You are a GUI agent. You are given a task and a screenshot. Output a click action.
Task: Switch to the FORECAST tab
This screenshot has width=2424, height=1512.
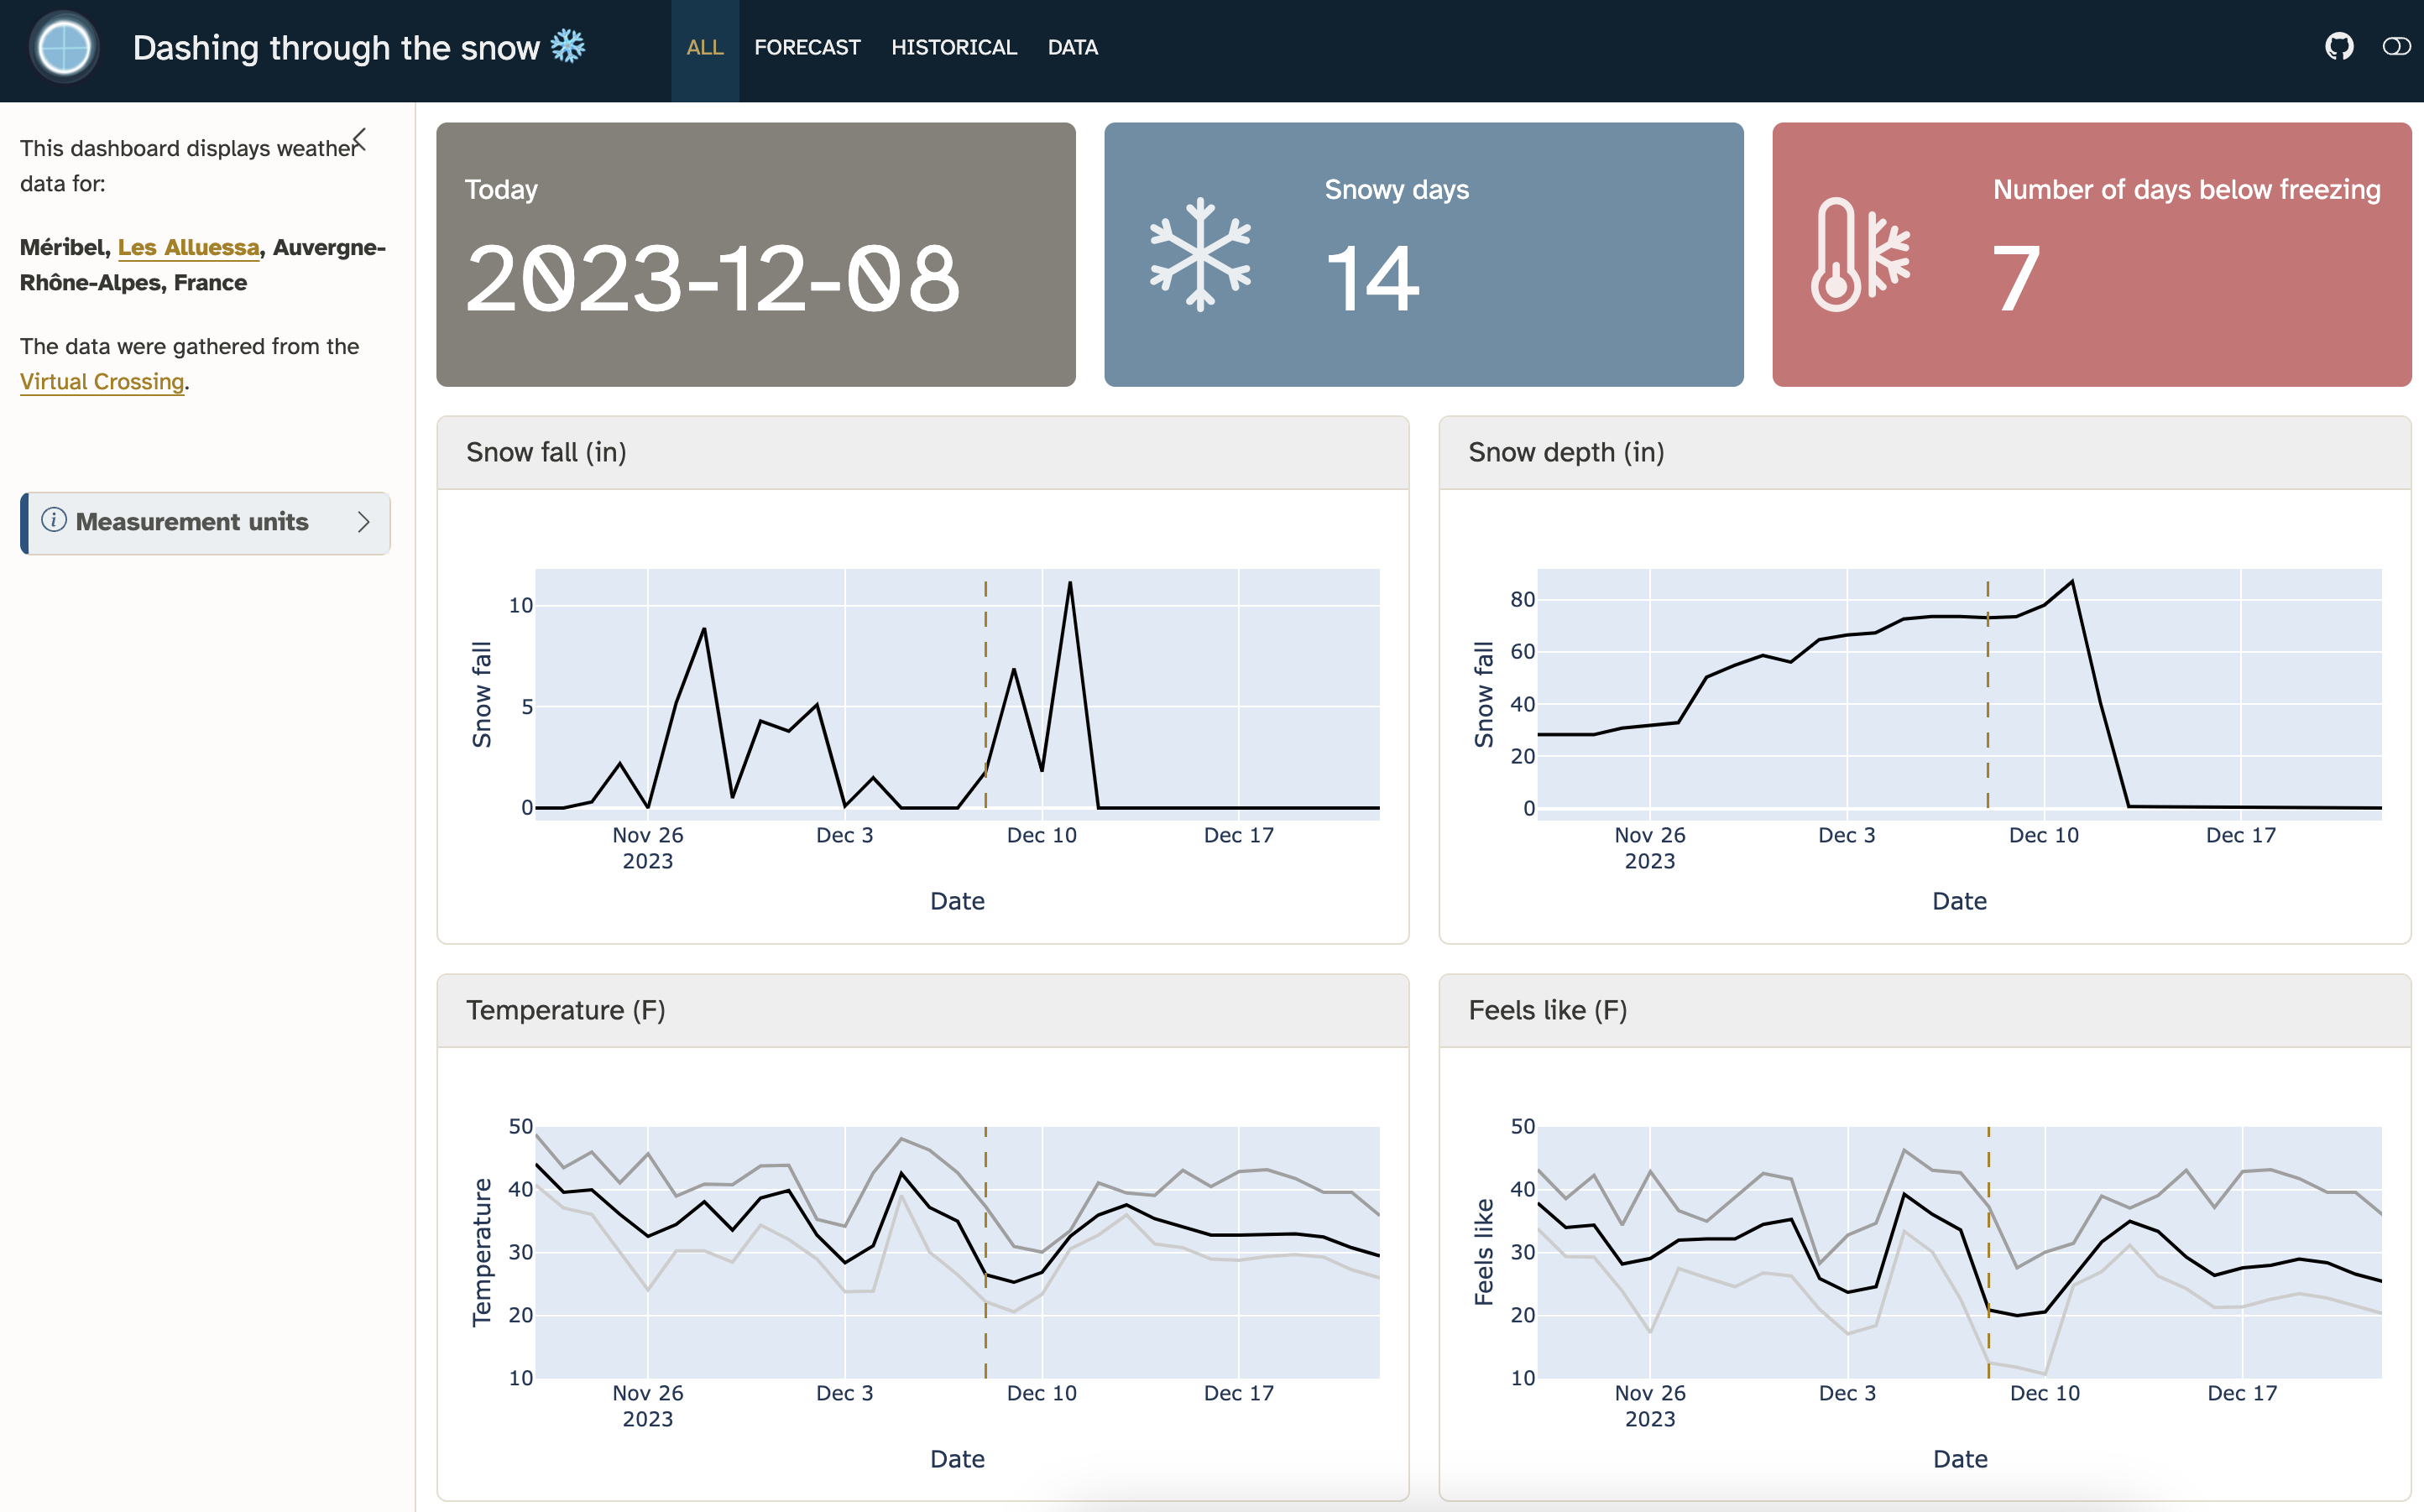click(806, 47)
